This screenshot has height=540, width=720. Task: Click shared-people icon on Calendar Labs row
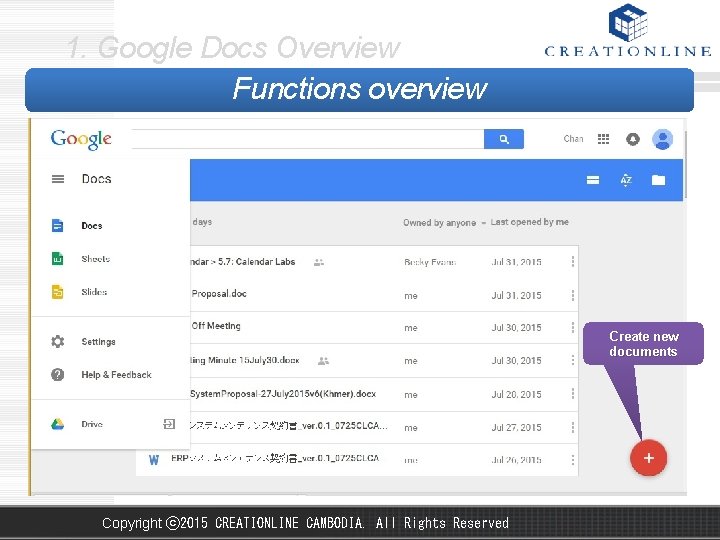click(x=319, y=263)
